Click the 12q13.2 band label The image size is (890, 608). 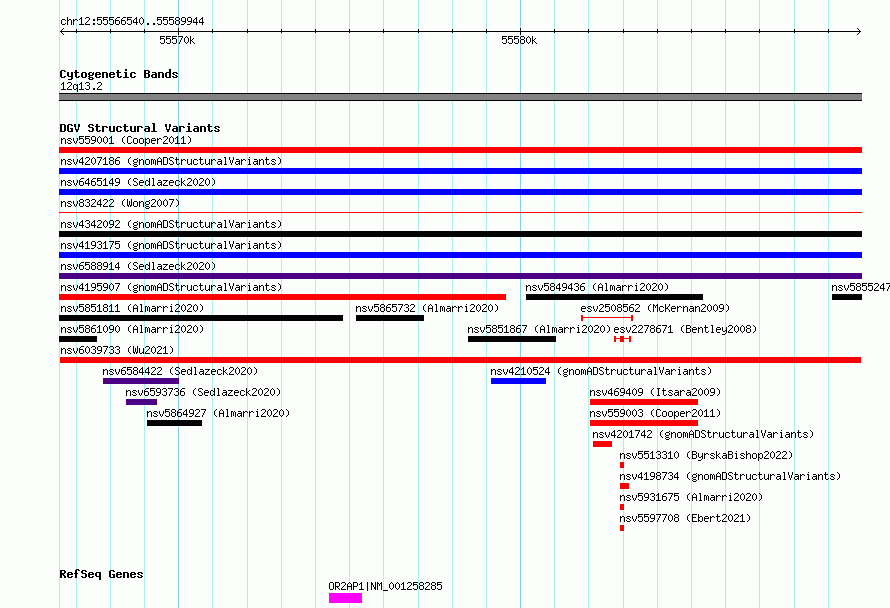[x=81, y=86]
